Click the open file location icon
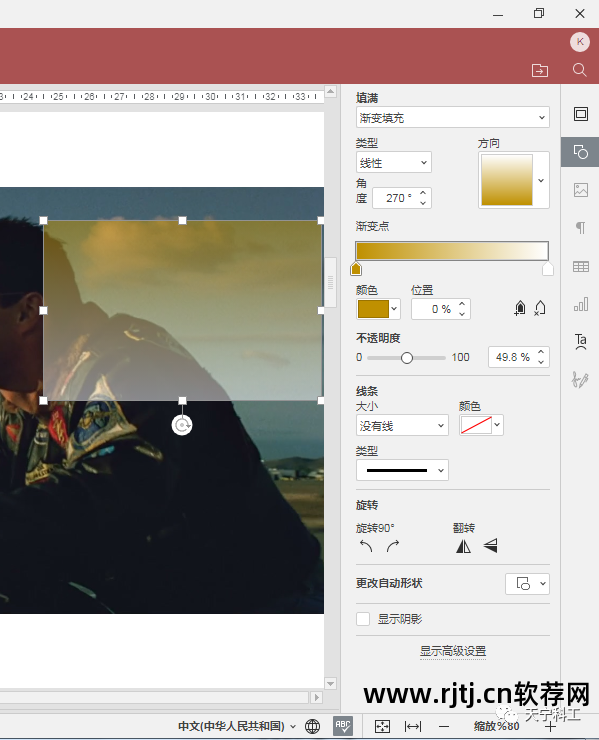Image resolution: width=599 pixels, height=740 pixels. 540,70
